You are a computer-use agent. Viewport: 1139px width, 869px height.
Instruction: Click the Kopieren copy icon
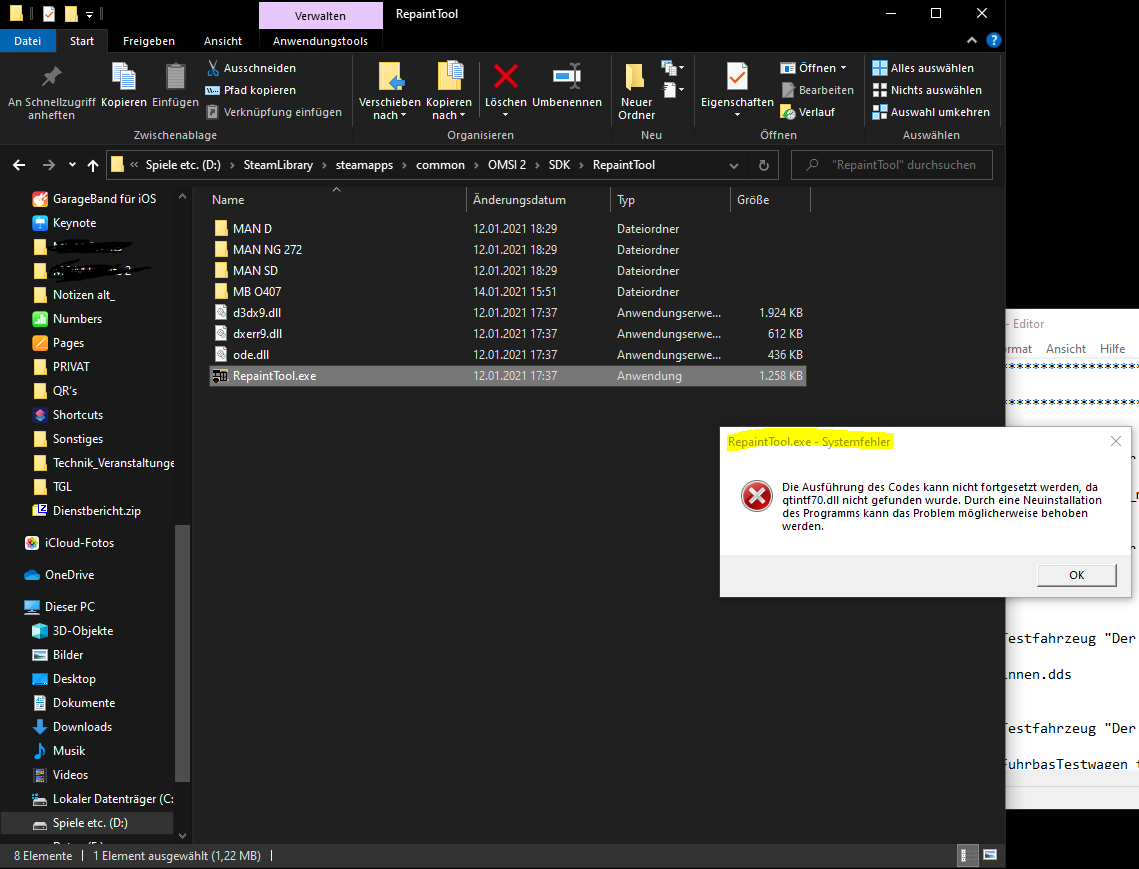tap(124, 77)
